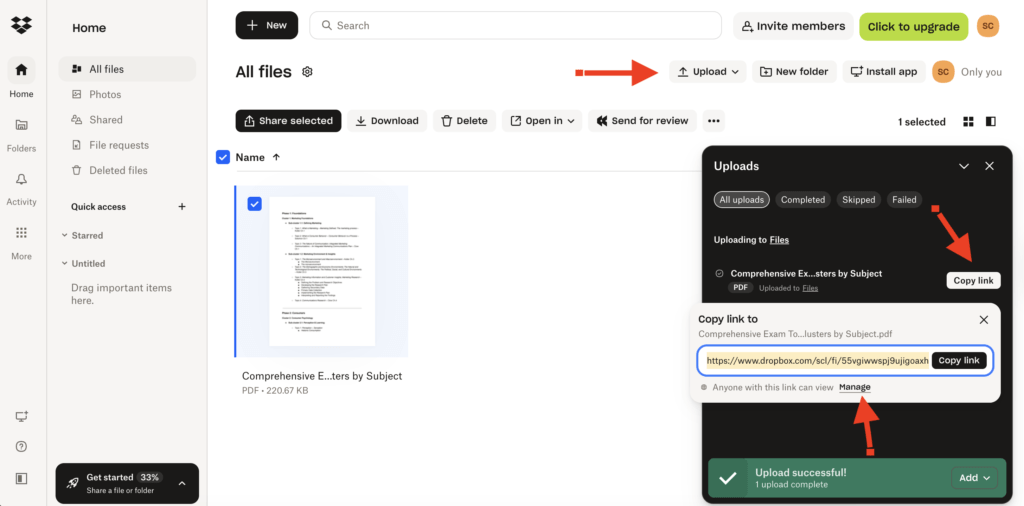Click the file name Comprehensive E...ters by Subject
The image size is (1024, 506).
[x=322, y=376]
